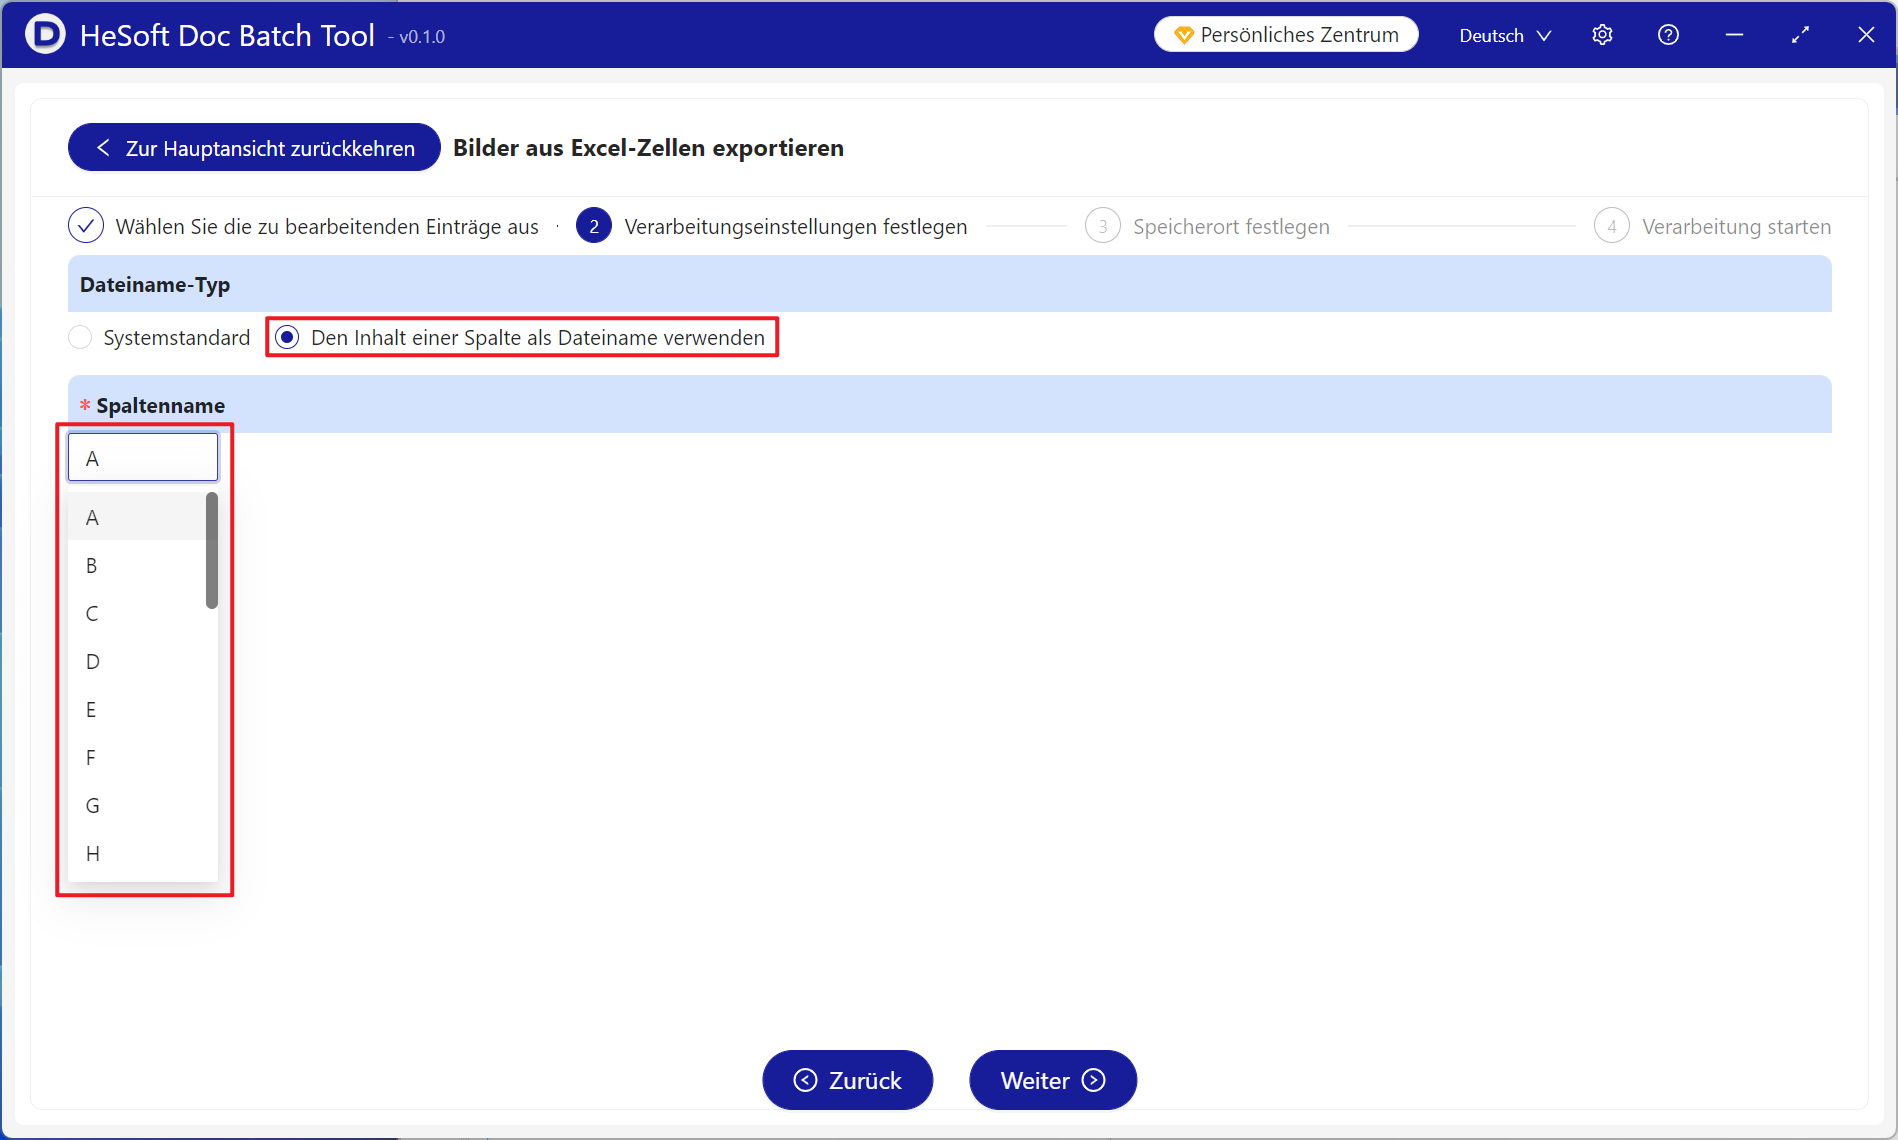Open the Deutsch language dropdown

click(x=1505, y=35)
